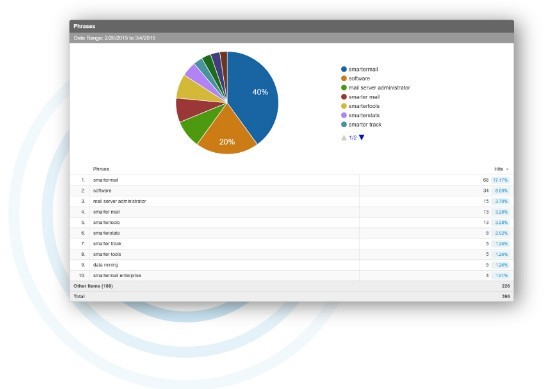
Task: Click the purple smarterstats legend dot
Action: pyautogui.click(x=344, y=115)
